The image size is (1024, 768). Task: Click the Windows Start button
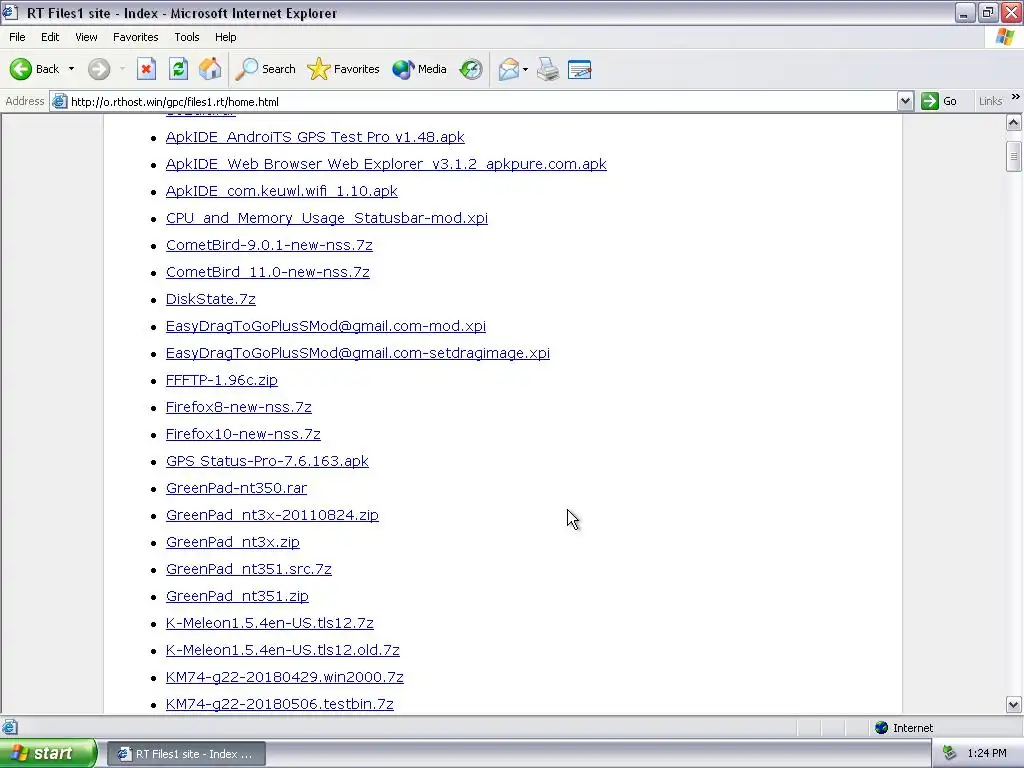click(48, 753)
